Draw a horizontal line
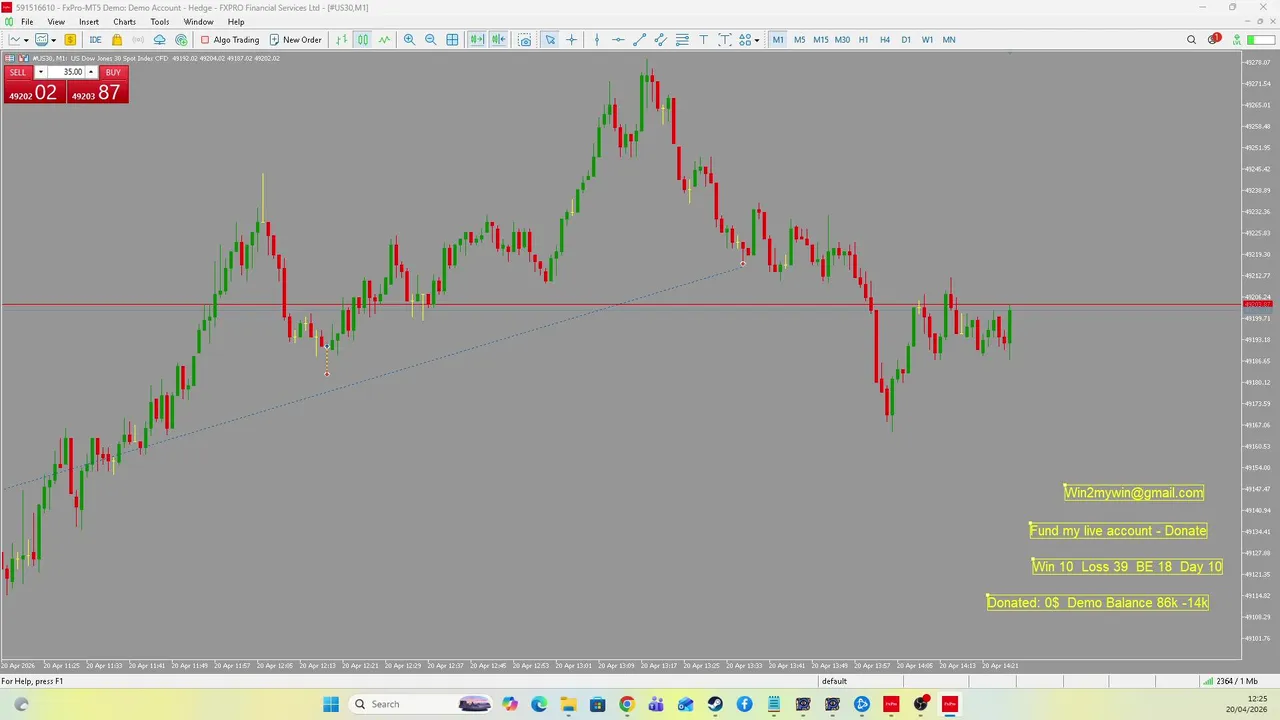The image size is (1280, 720). [x=618, y=40]
